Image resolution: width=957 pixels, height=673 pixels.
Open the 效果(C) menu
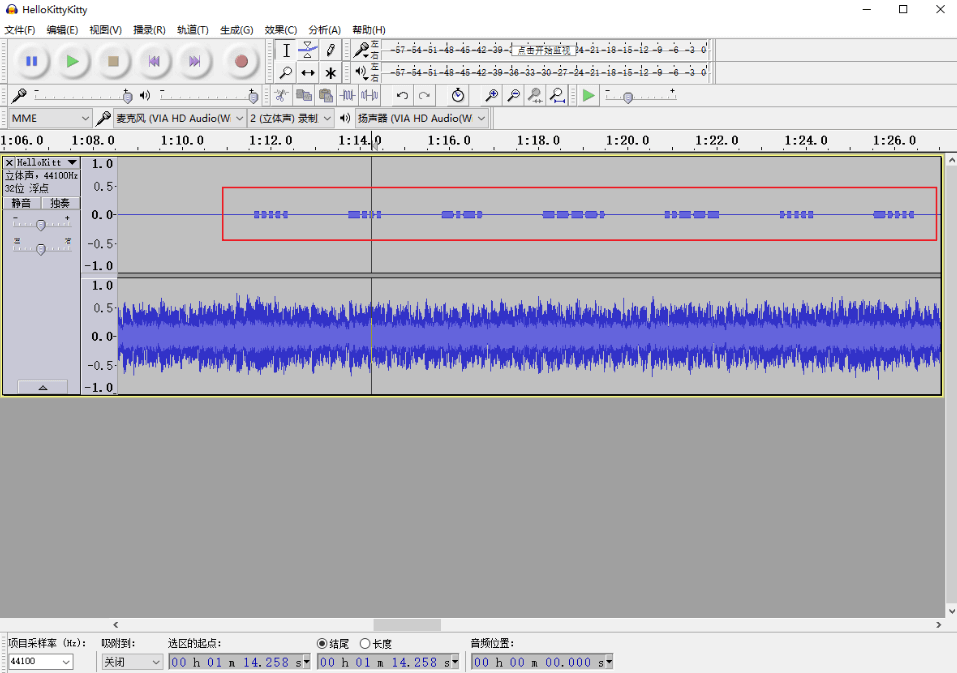pos(280,30)
